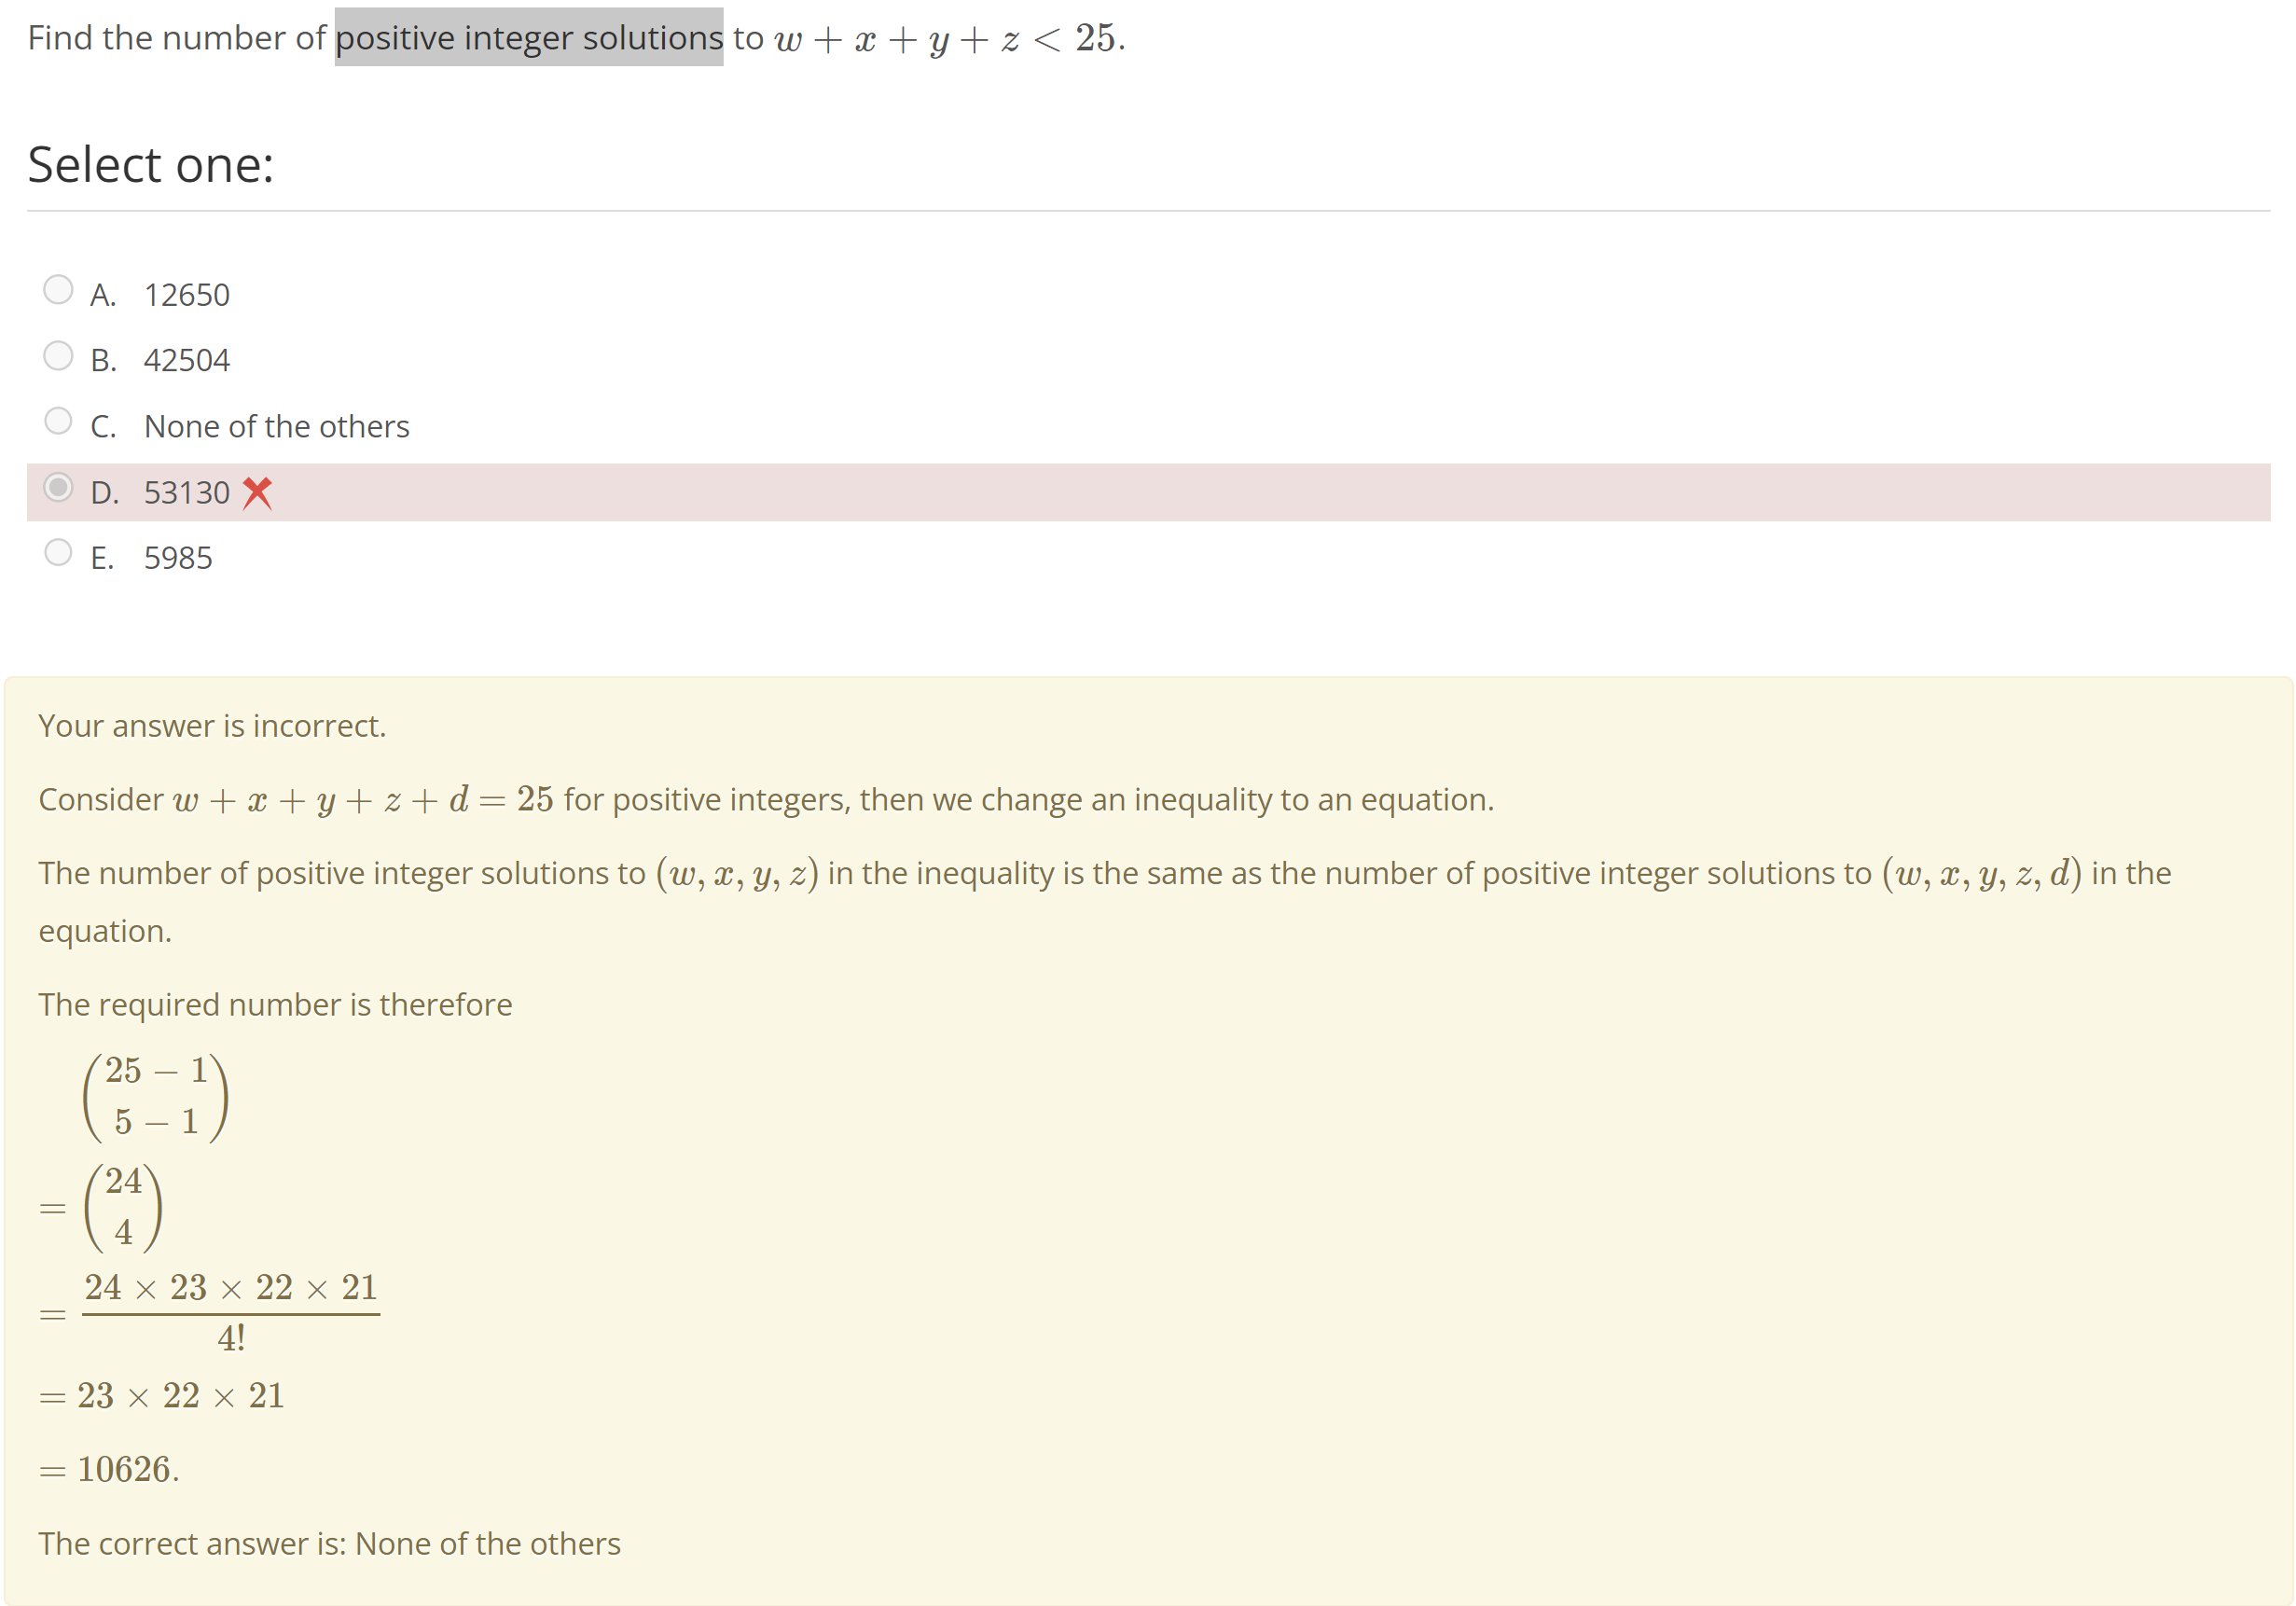Click the phrase The required number is therefore
2296x1606 pixels.
[x=274, y=1004]
